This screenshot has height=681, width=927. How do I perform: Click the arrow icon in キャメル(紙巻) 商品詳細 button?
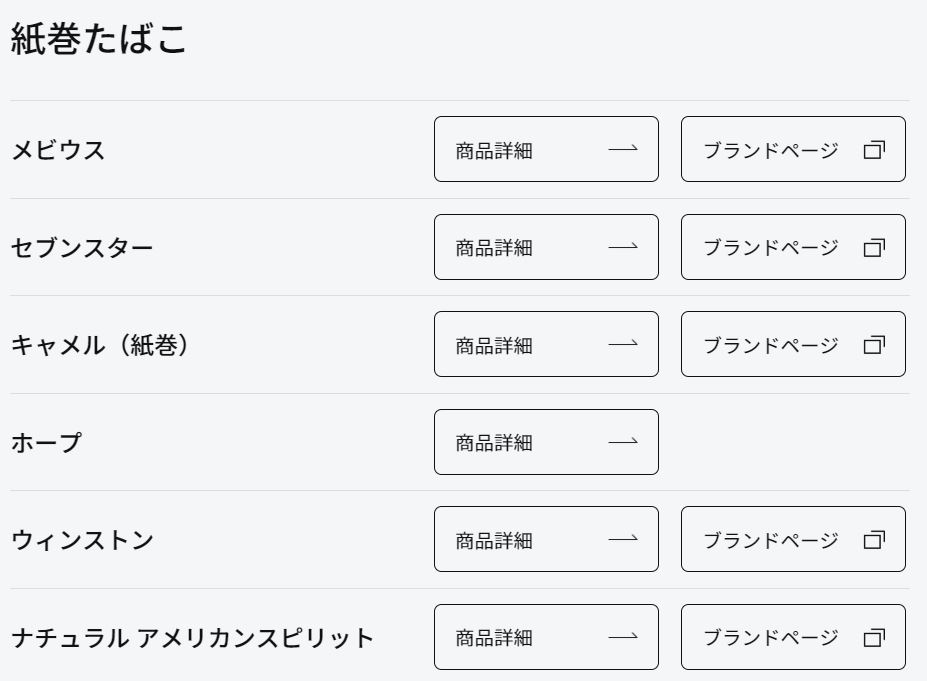coord(623,343)
